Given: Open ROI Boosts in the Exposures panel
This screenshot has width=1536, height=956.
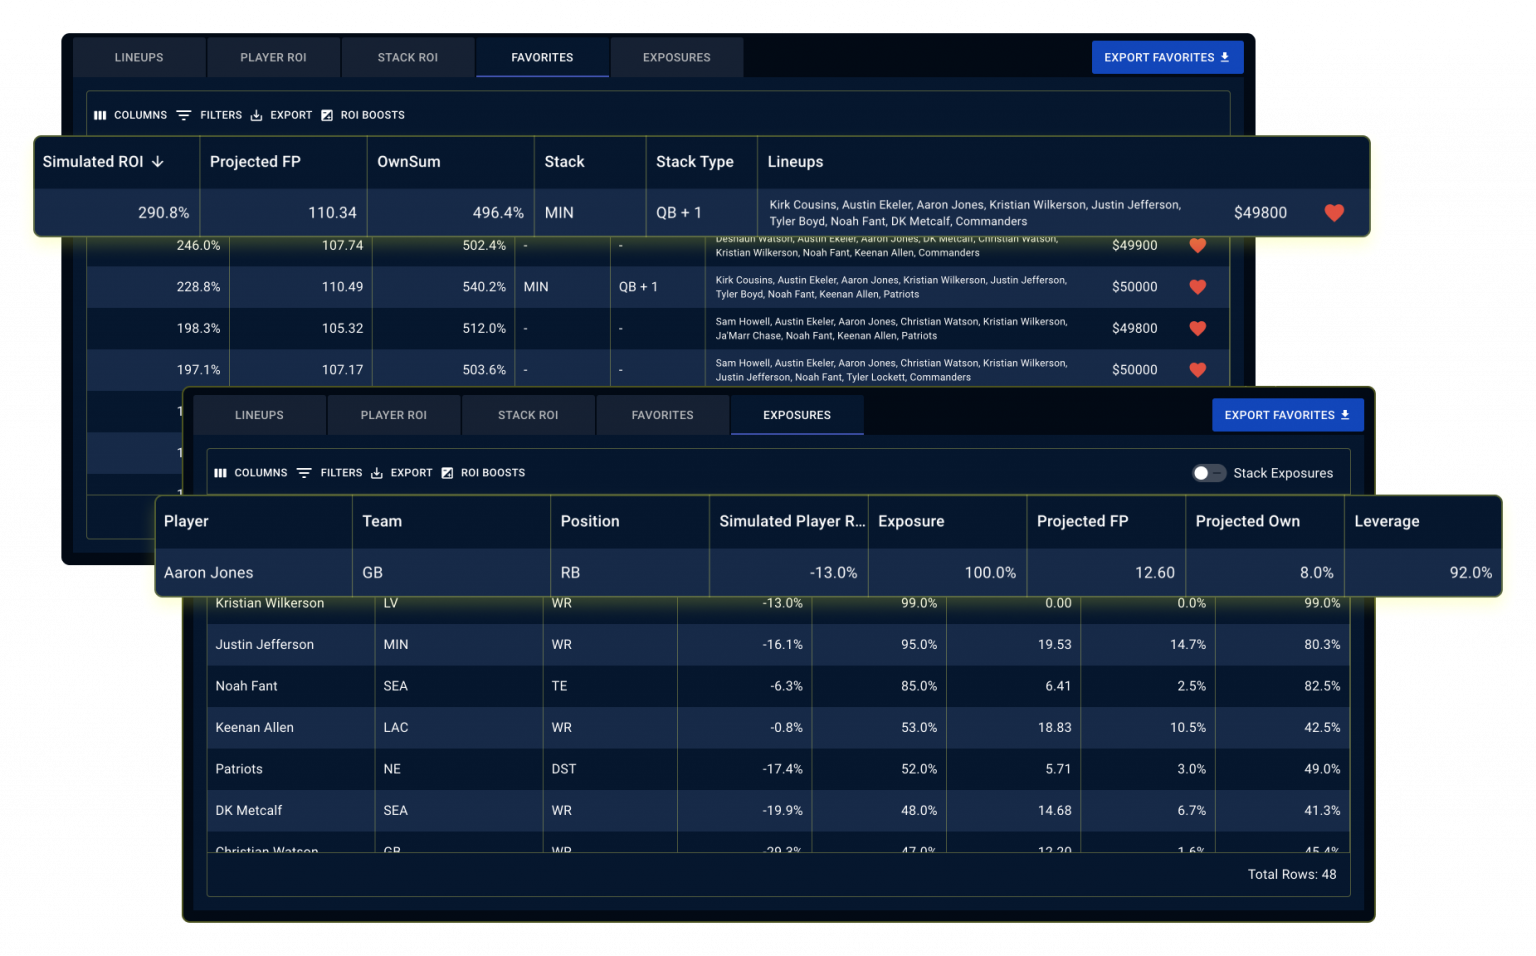Looking at the screenshot, I should click(483, 472).
